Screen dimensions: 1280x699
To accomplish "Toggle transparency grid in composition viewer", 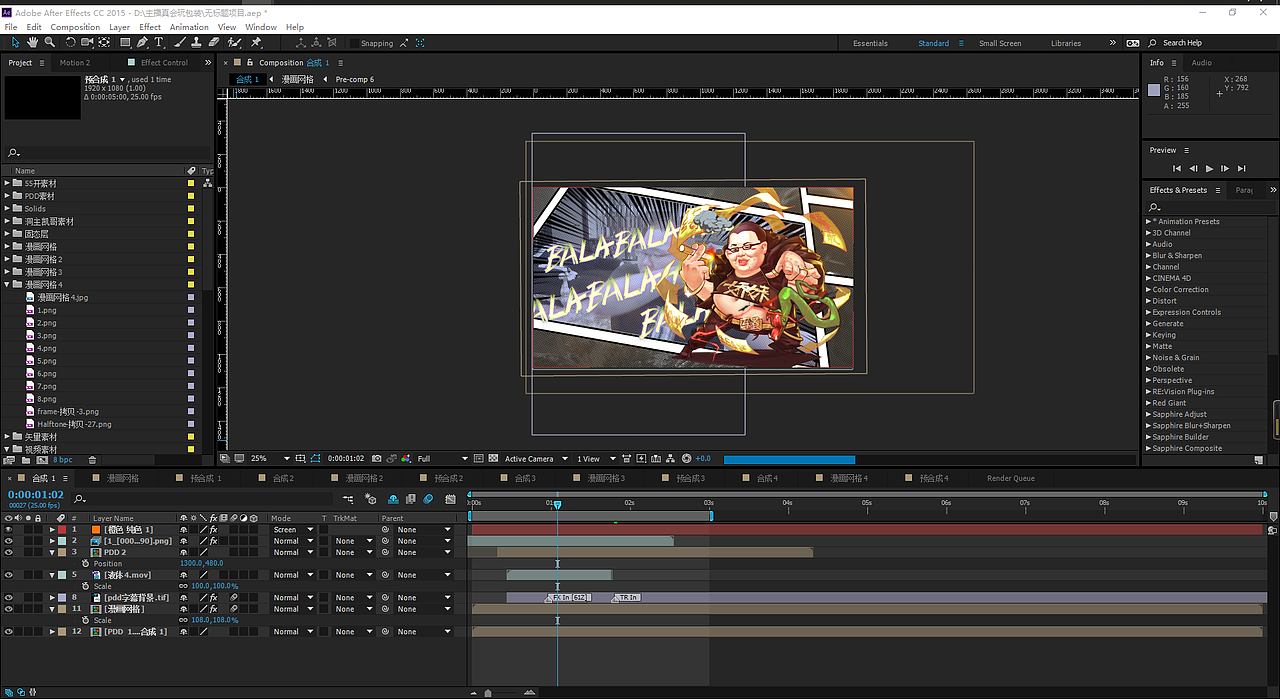I will click(493, 459).
